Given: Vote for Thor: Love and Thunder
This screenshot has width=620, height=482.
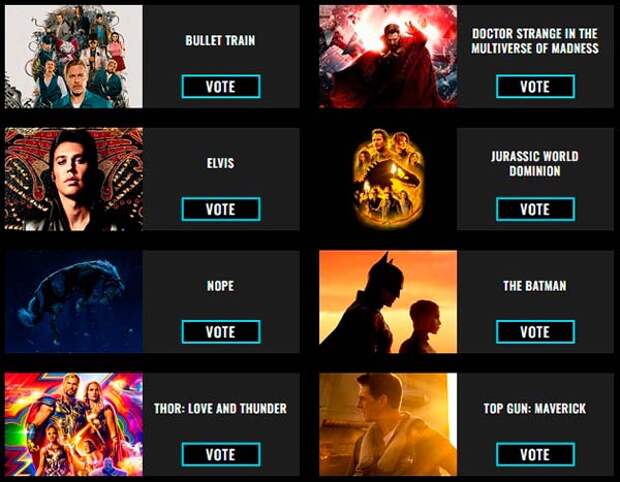Looking at the screenshot, I should [221, 454].
